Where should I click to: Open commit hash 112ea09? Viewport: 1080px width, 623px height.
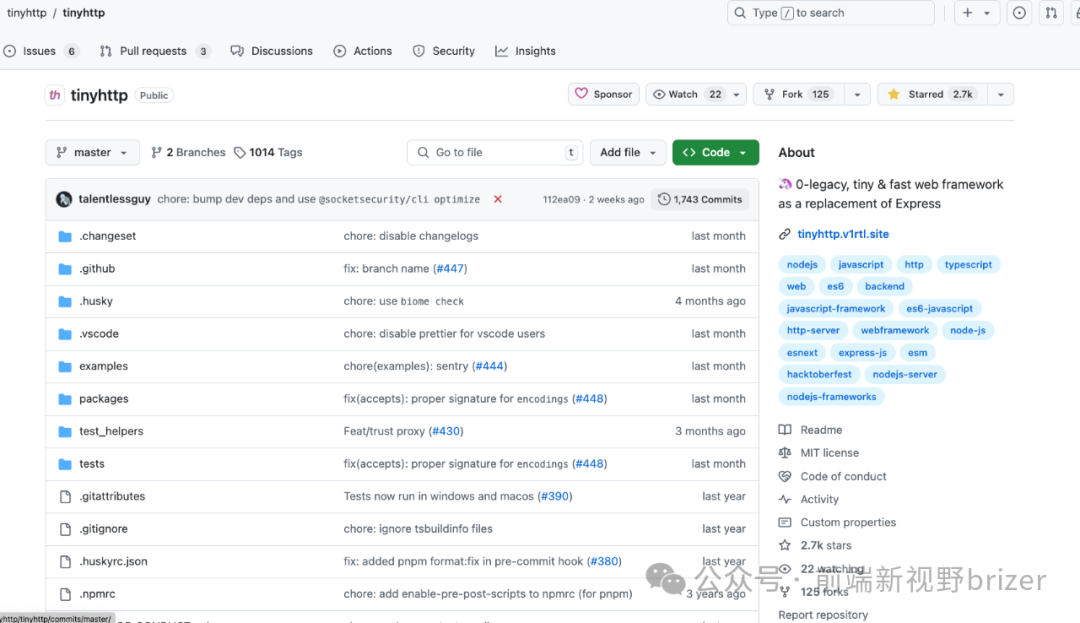click(561, 200)
